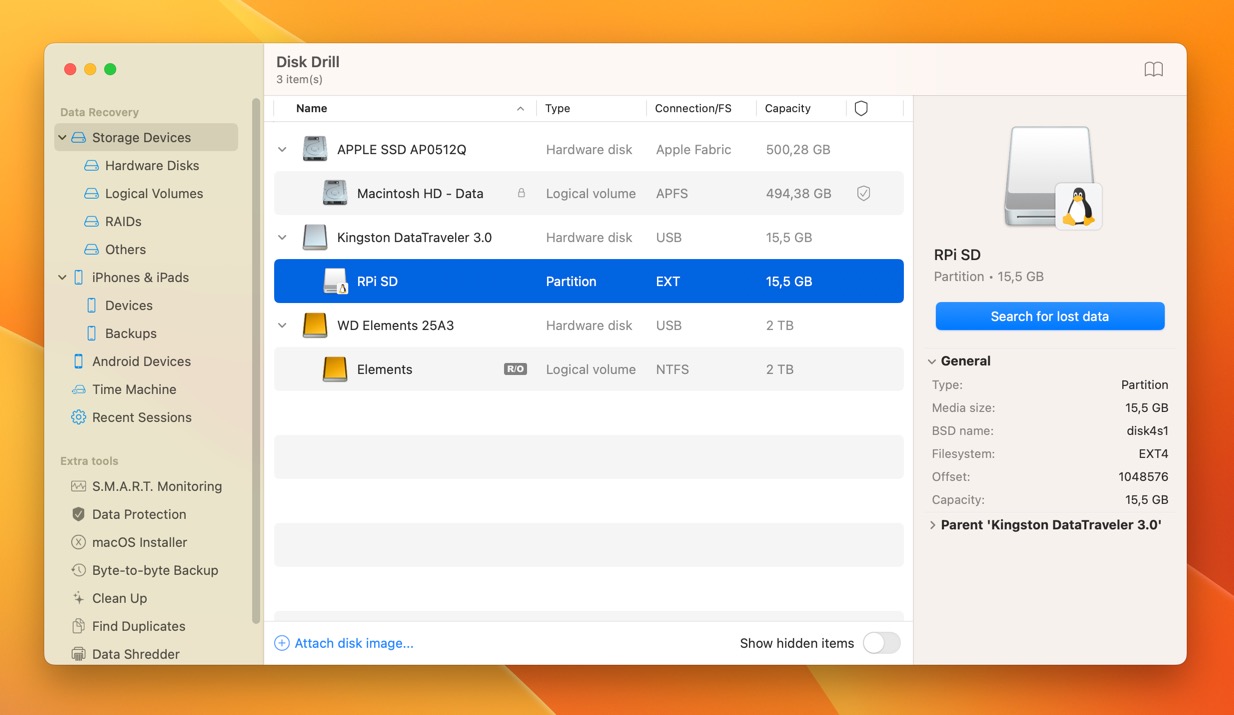Click the EXT4 filesystem value
The height and width of the screenshot is (715, 1234).
tap(1153, 454)
